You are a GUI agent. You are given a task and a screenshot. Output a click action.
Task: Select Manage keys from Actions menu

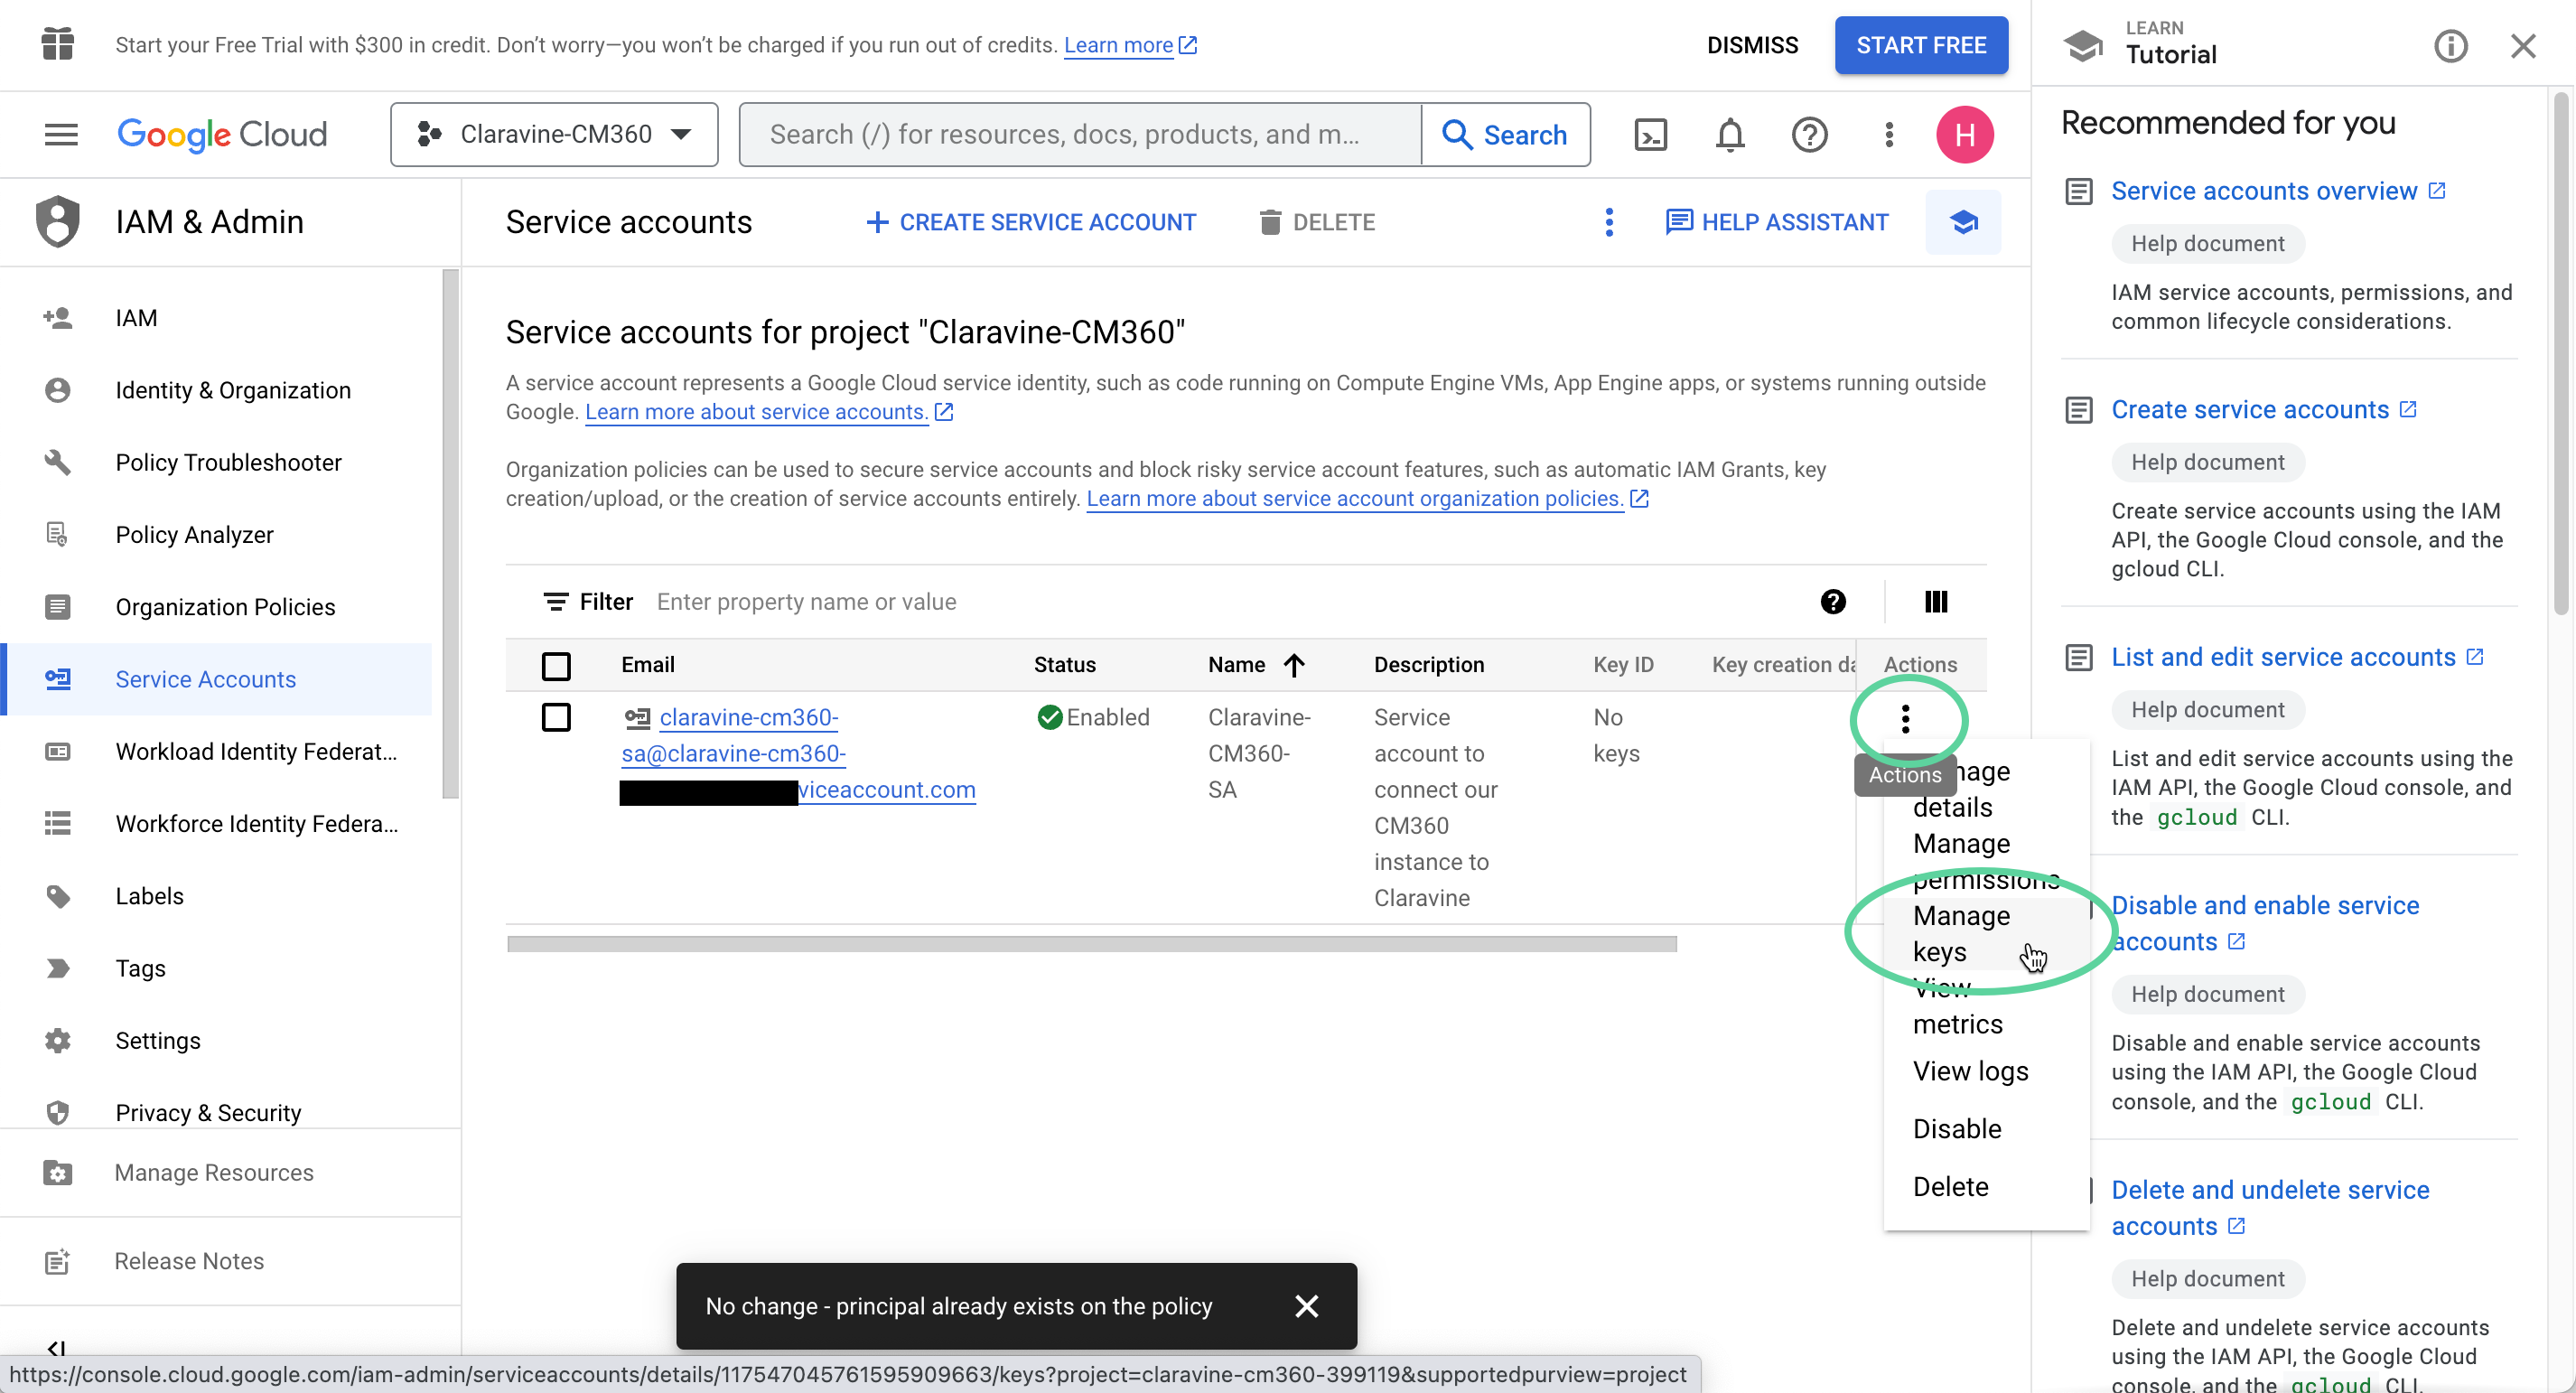click(1960, 934)
